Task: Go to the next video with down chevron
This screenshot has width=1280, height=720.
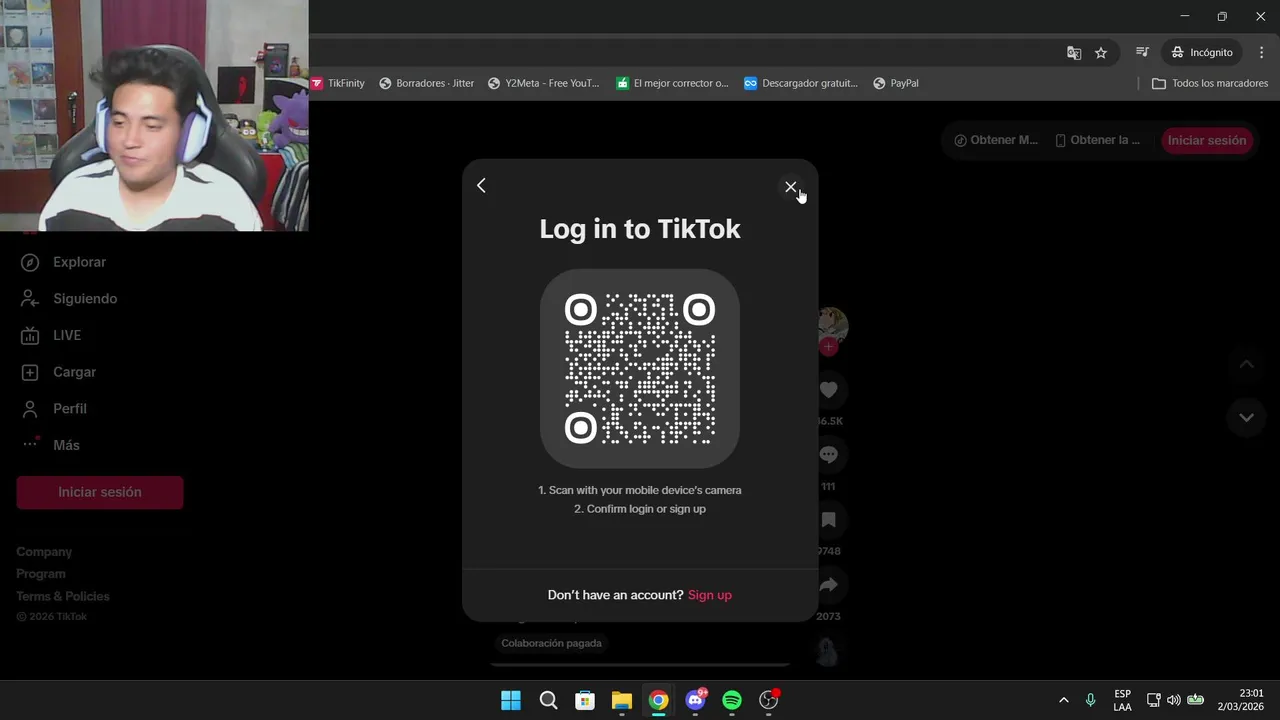Action: (1246, 417)
